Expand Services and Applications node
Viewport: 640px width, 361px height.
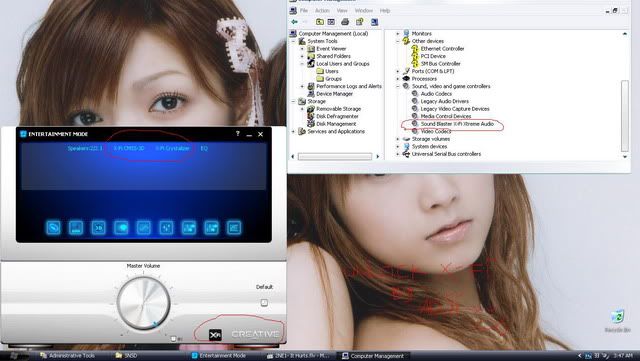[293, 131]
